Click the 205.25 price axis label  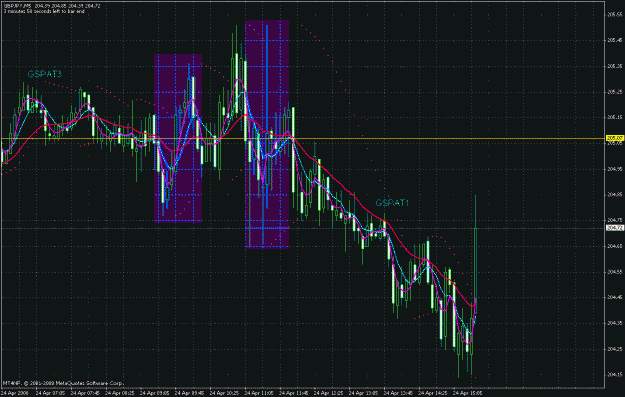[x=615, y=92]
